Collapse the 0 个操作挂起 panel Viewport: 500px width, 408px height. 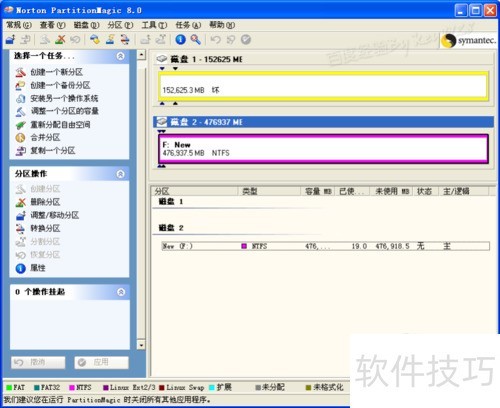121,292
